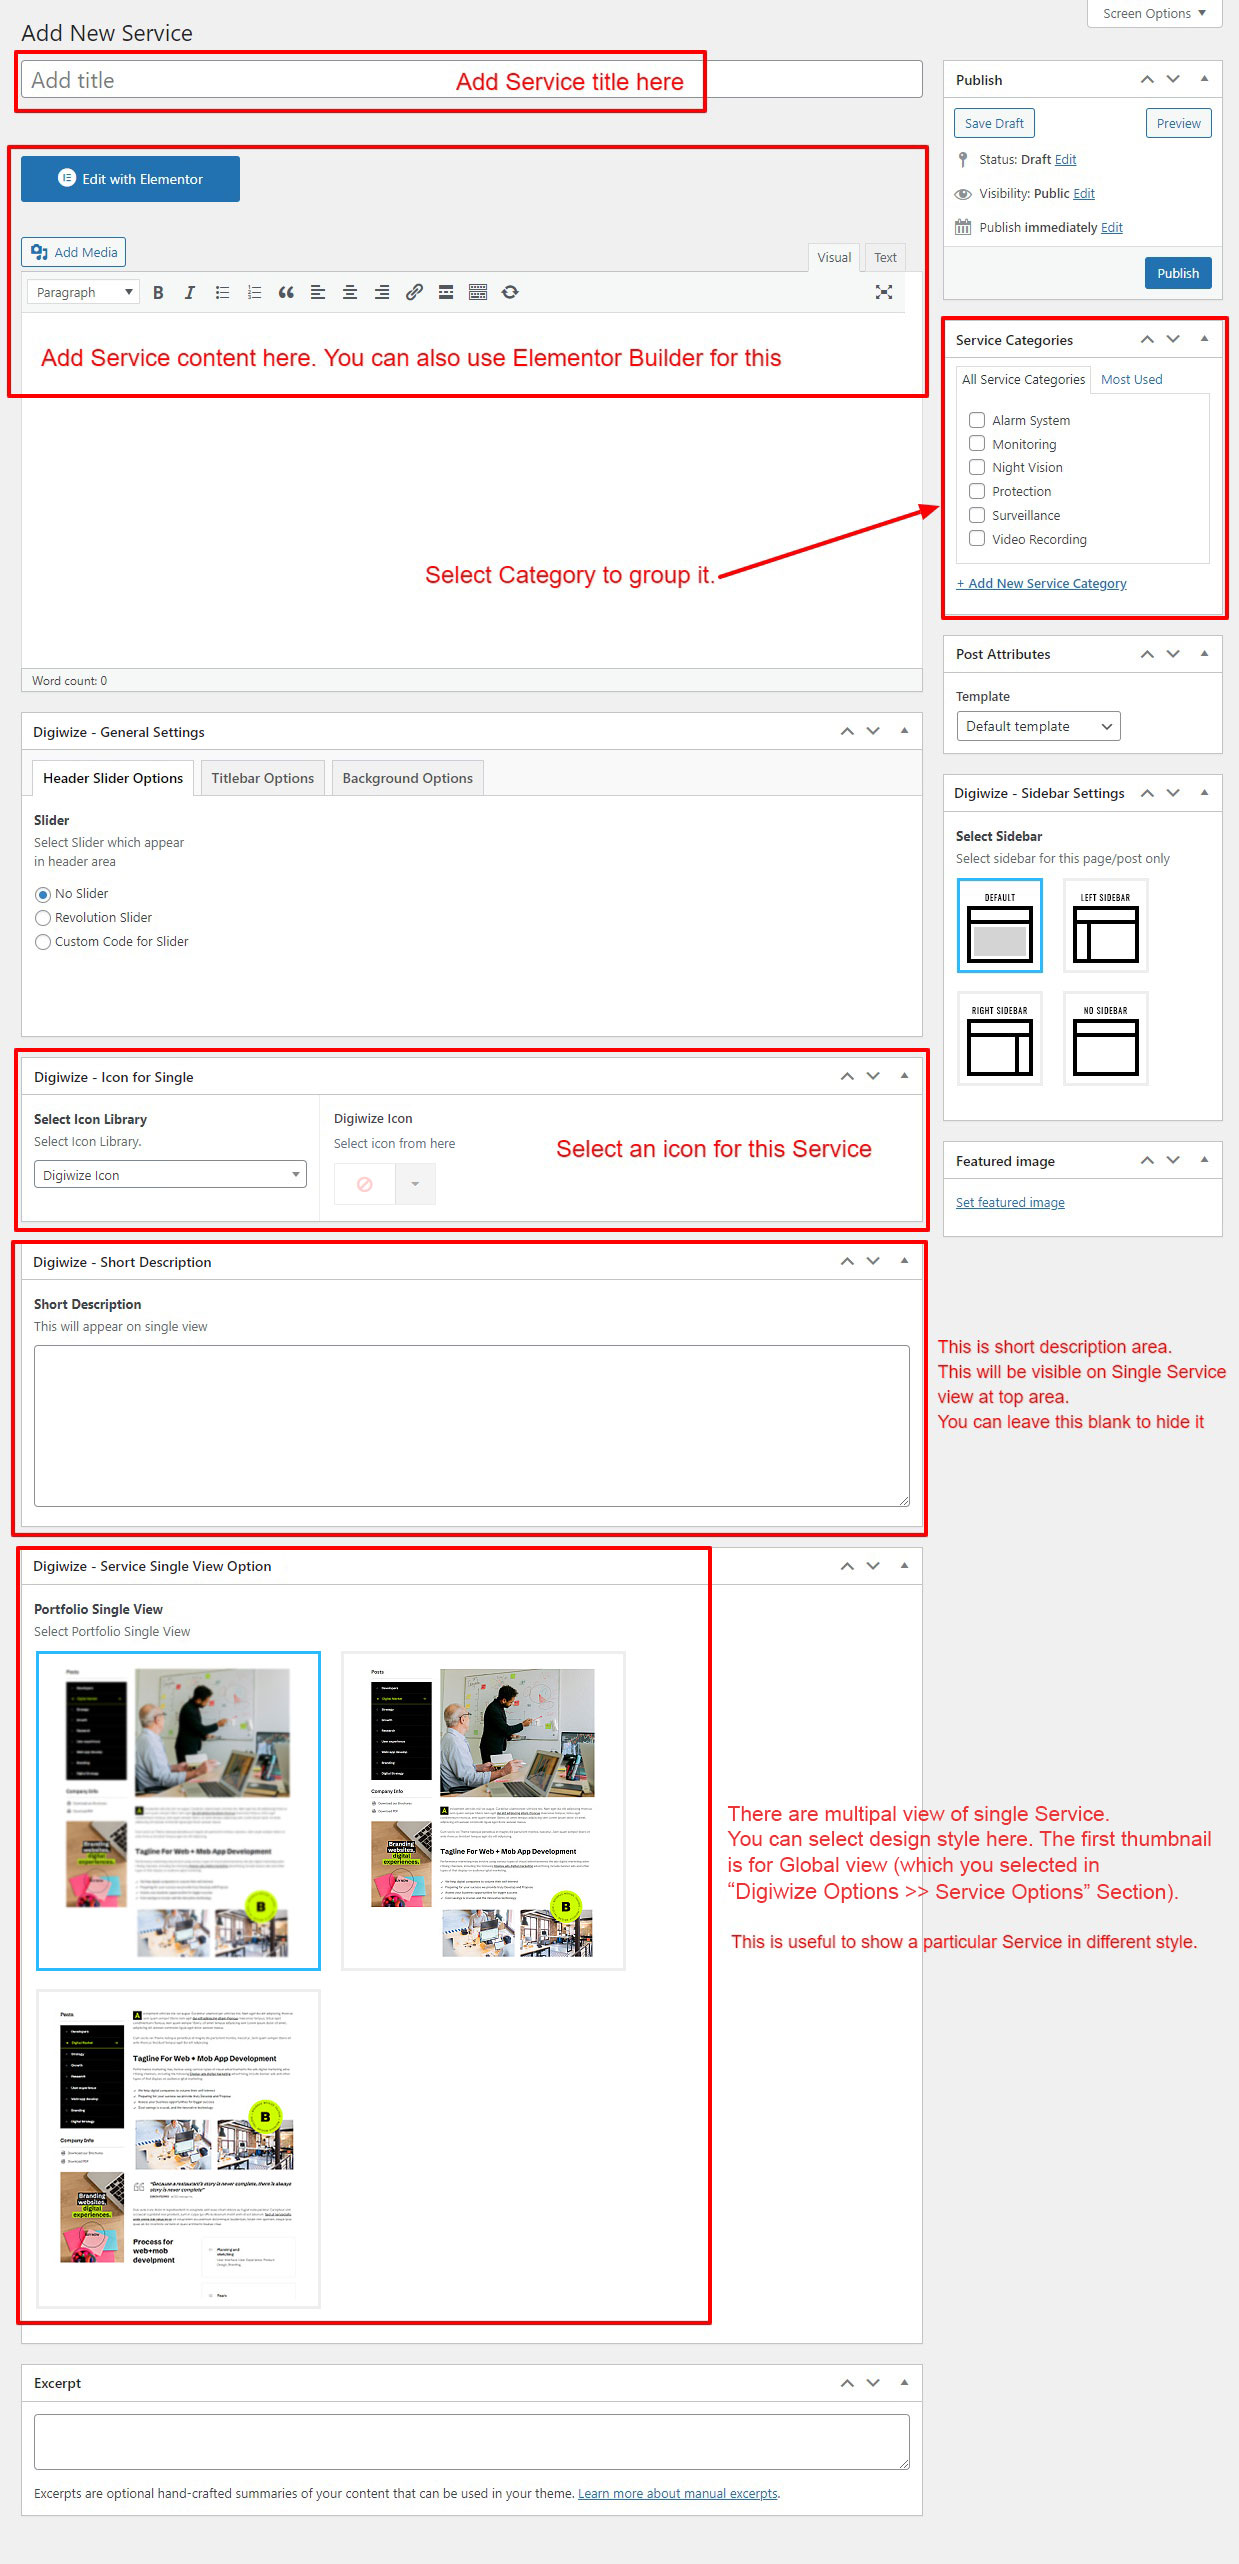This screenshot has width=1239, height=2564.
Task: Check the Alarm System category
Action: click(977, 420)
